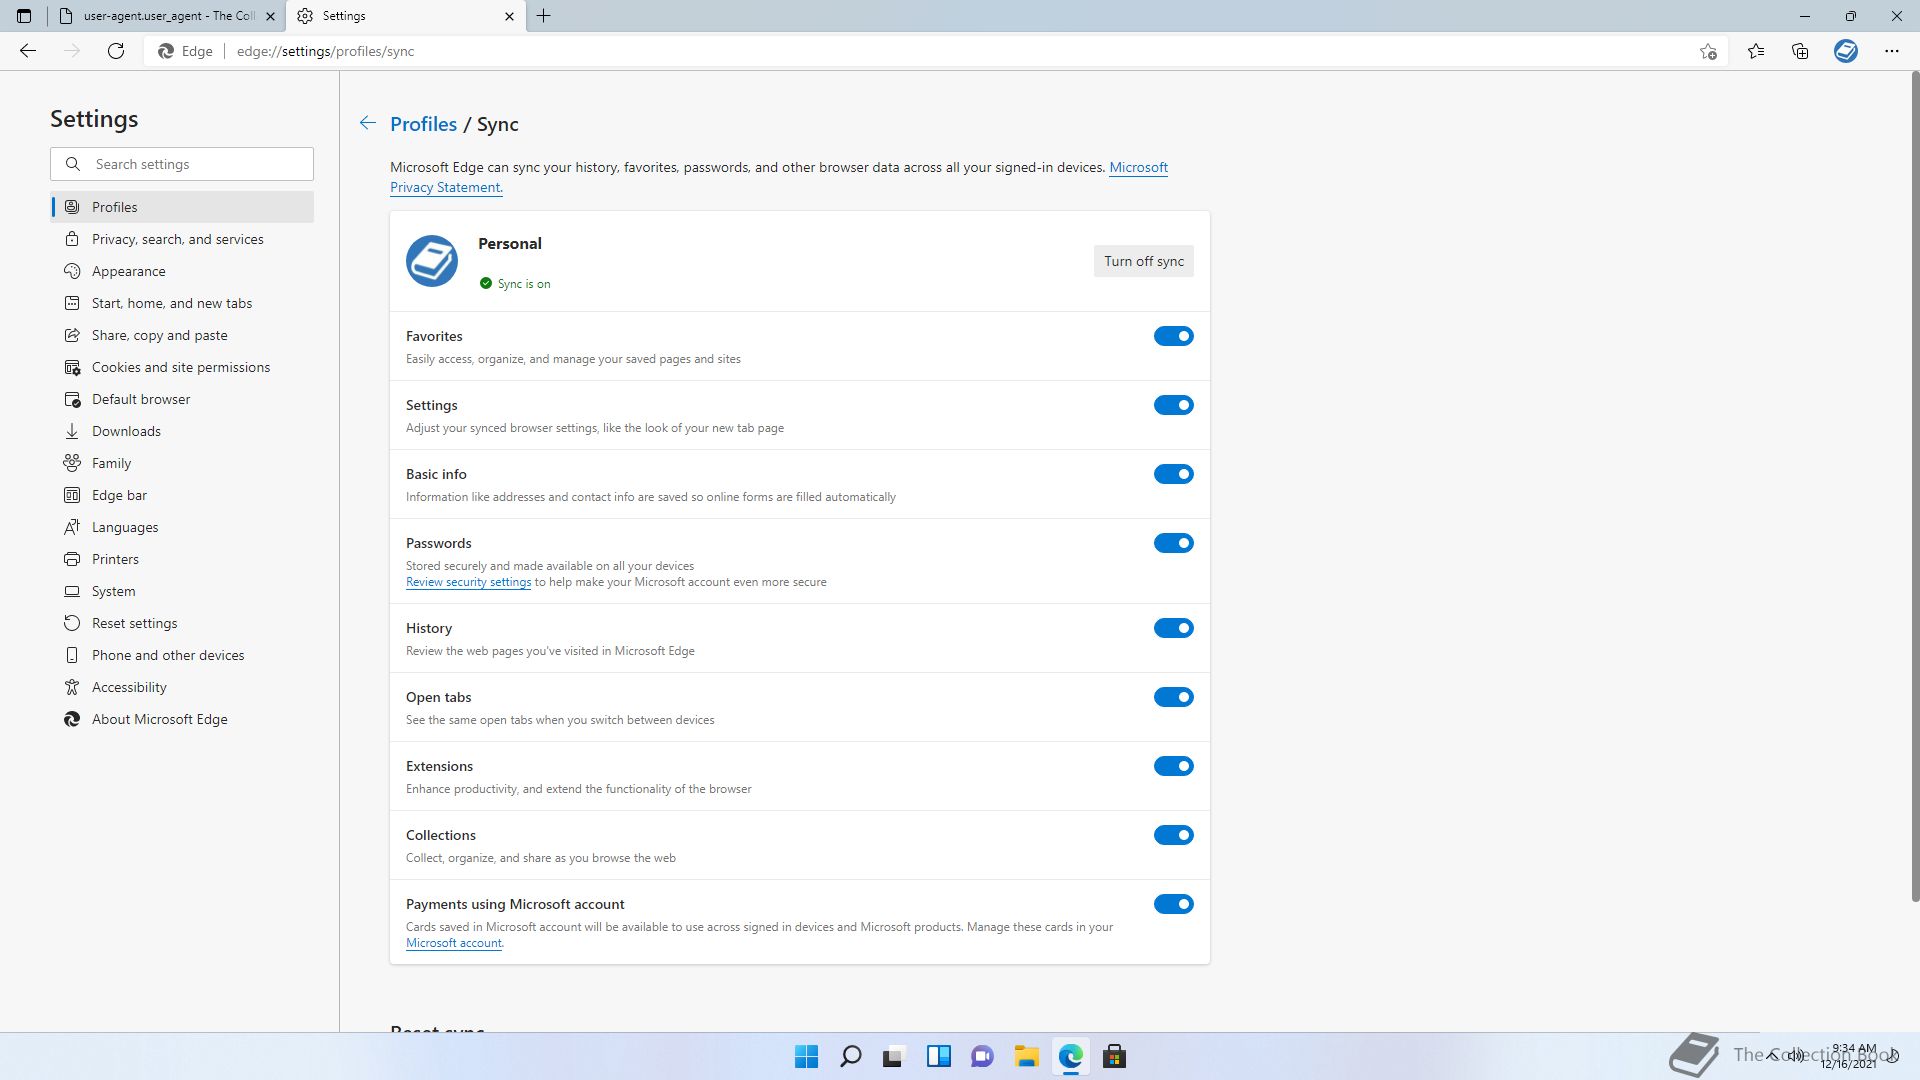Open the Favorites star icon in toolbar
Viewport: 1920px width, 1080px height.
pyautogui.click(x=1755, y=51)
